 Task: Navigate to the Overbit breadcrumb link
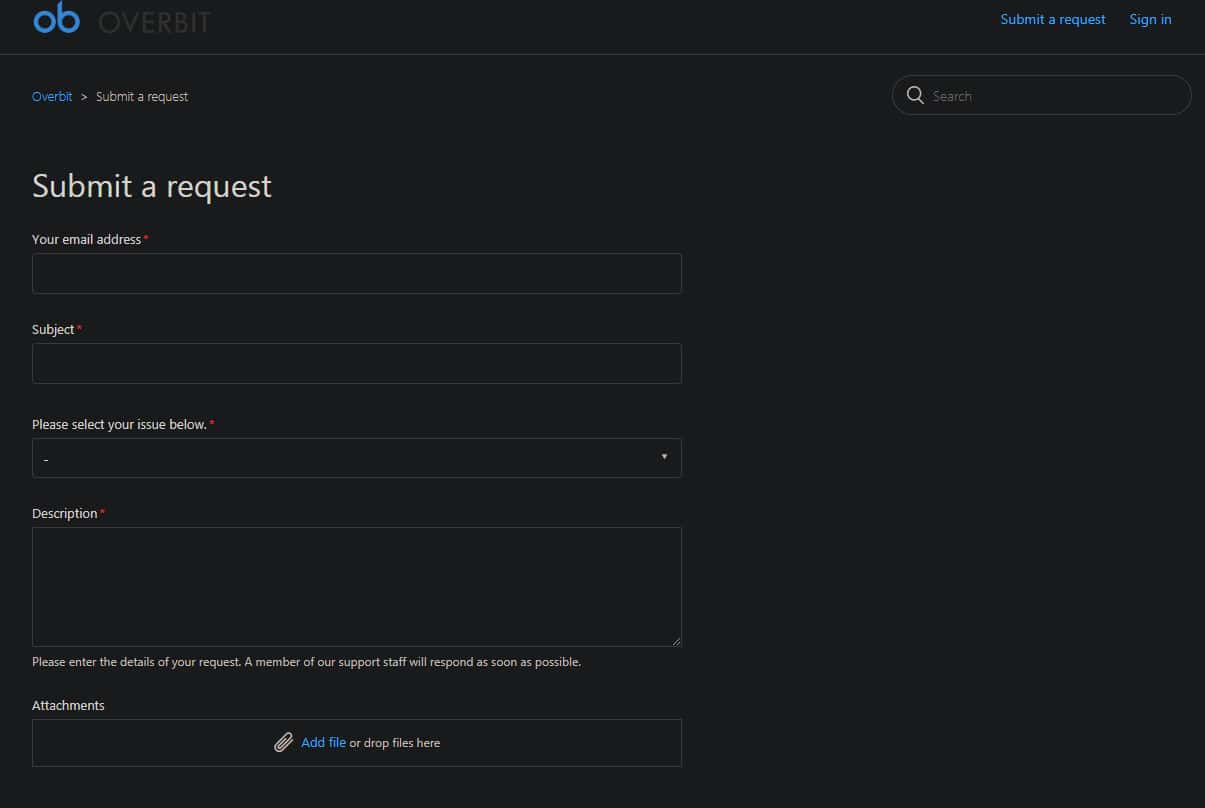[x=52, y=96]
